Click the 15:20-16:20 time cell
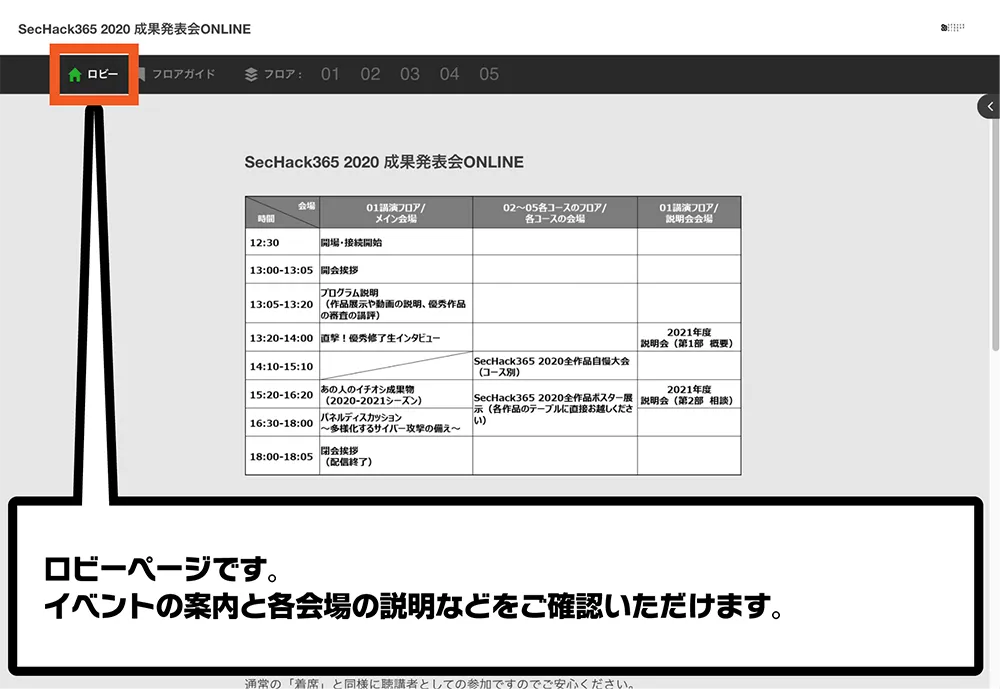The height and width of the screenshot is (689, 1000). (282, 395)
